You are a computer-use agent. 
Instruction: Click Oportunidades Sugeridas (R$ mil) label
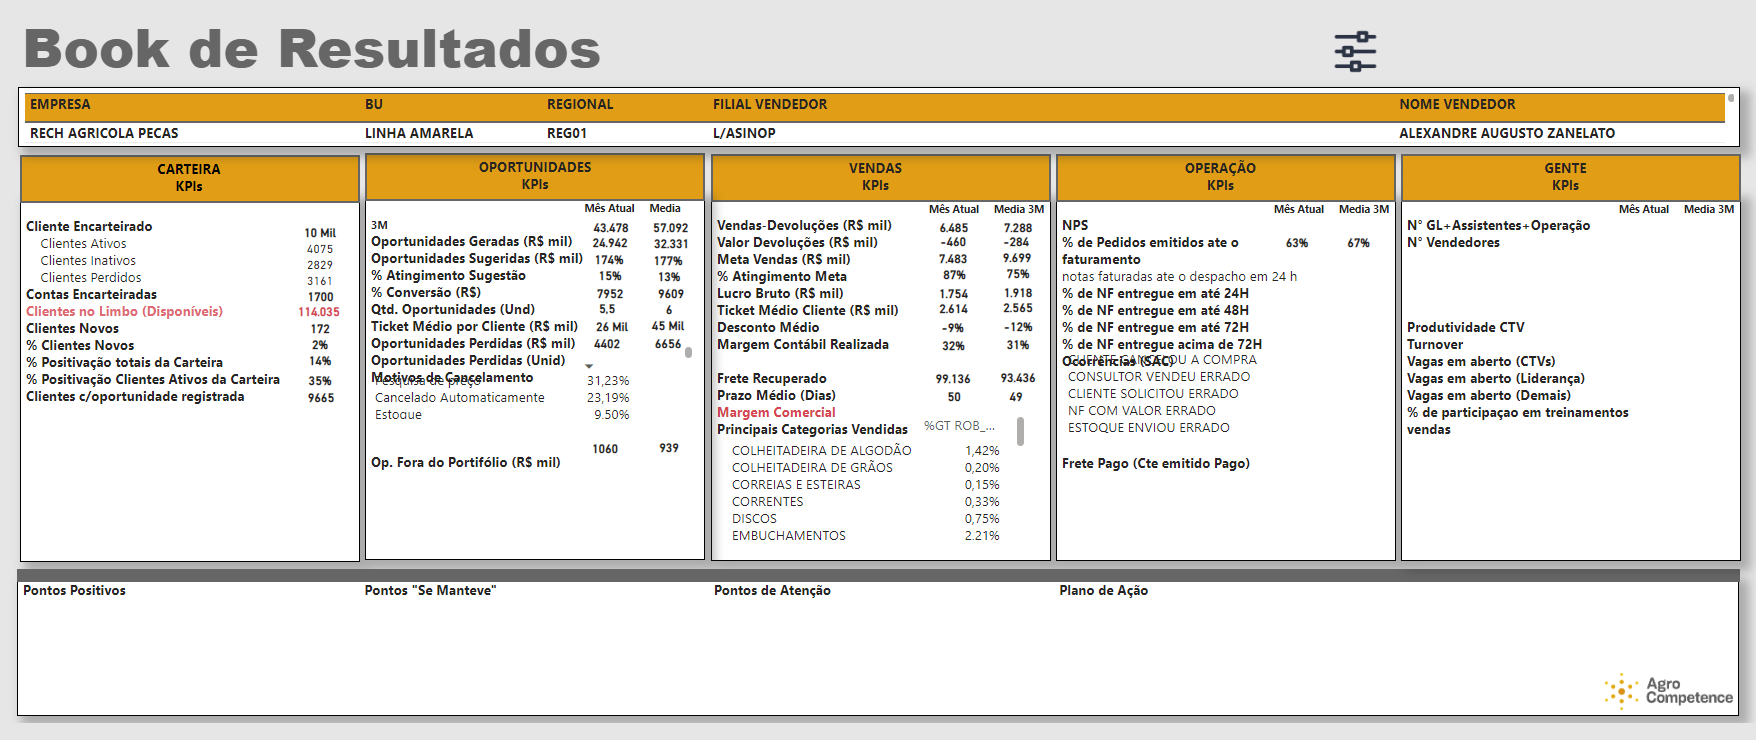pyautogui.click(x=477, y=259)
